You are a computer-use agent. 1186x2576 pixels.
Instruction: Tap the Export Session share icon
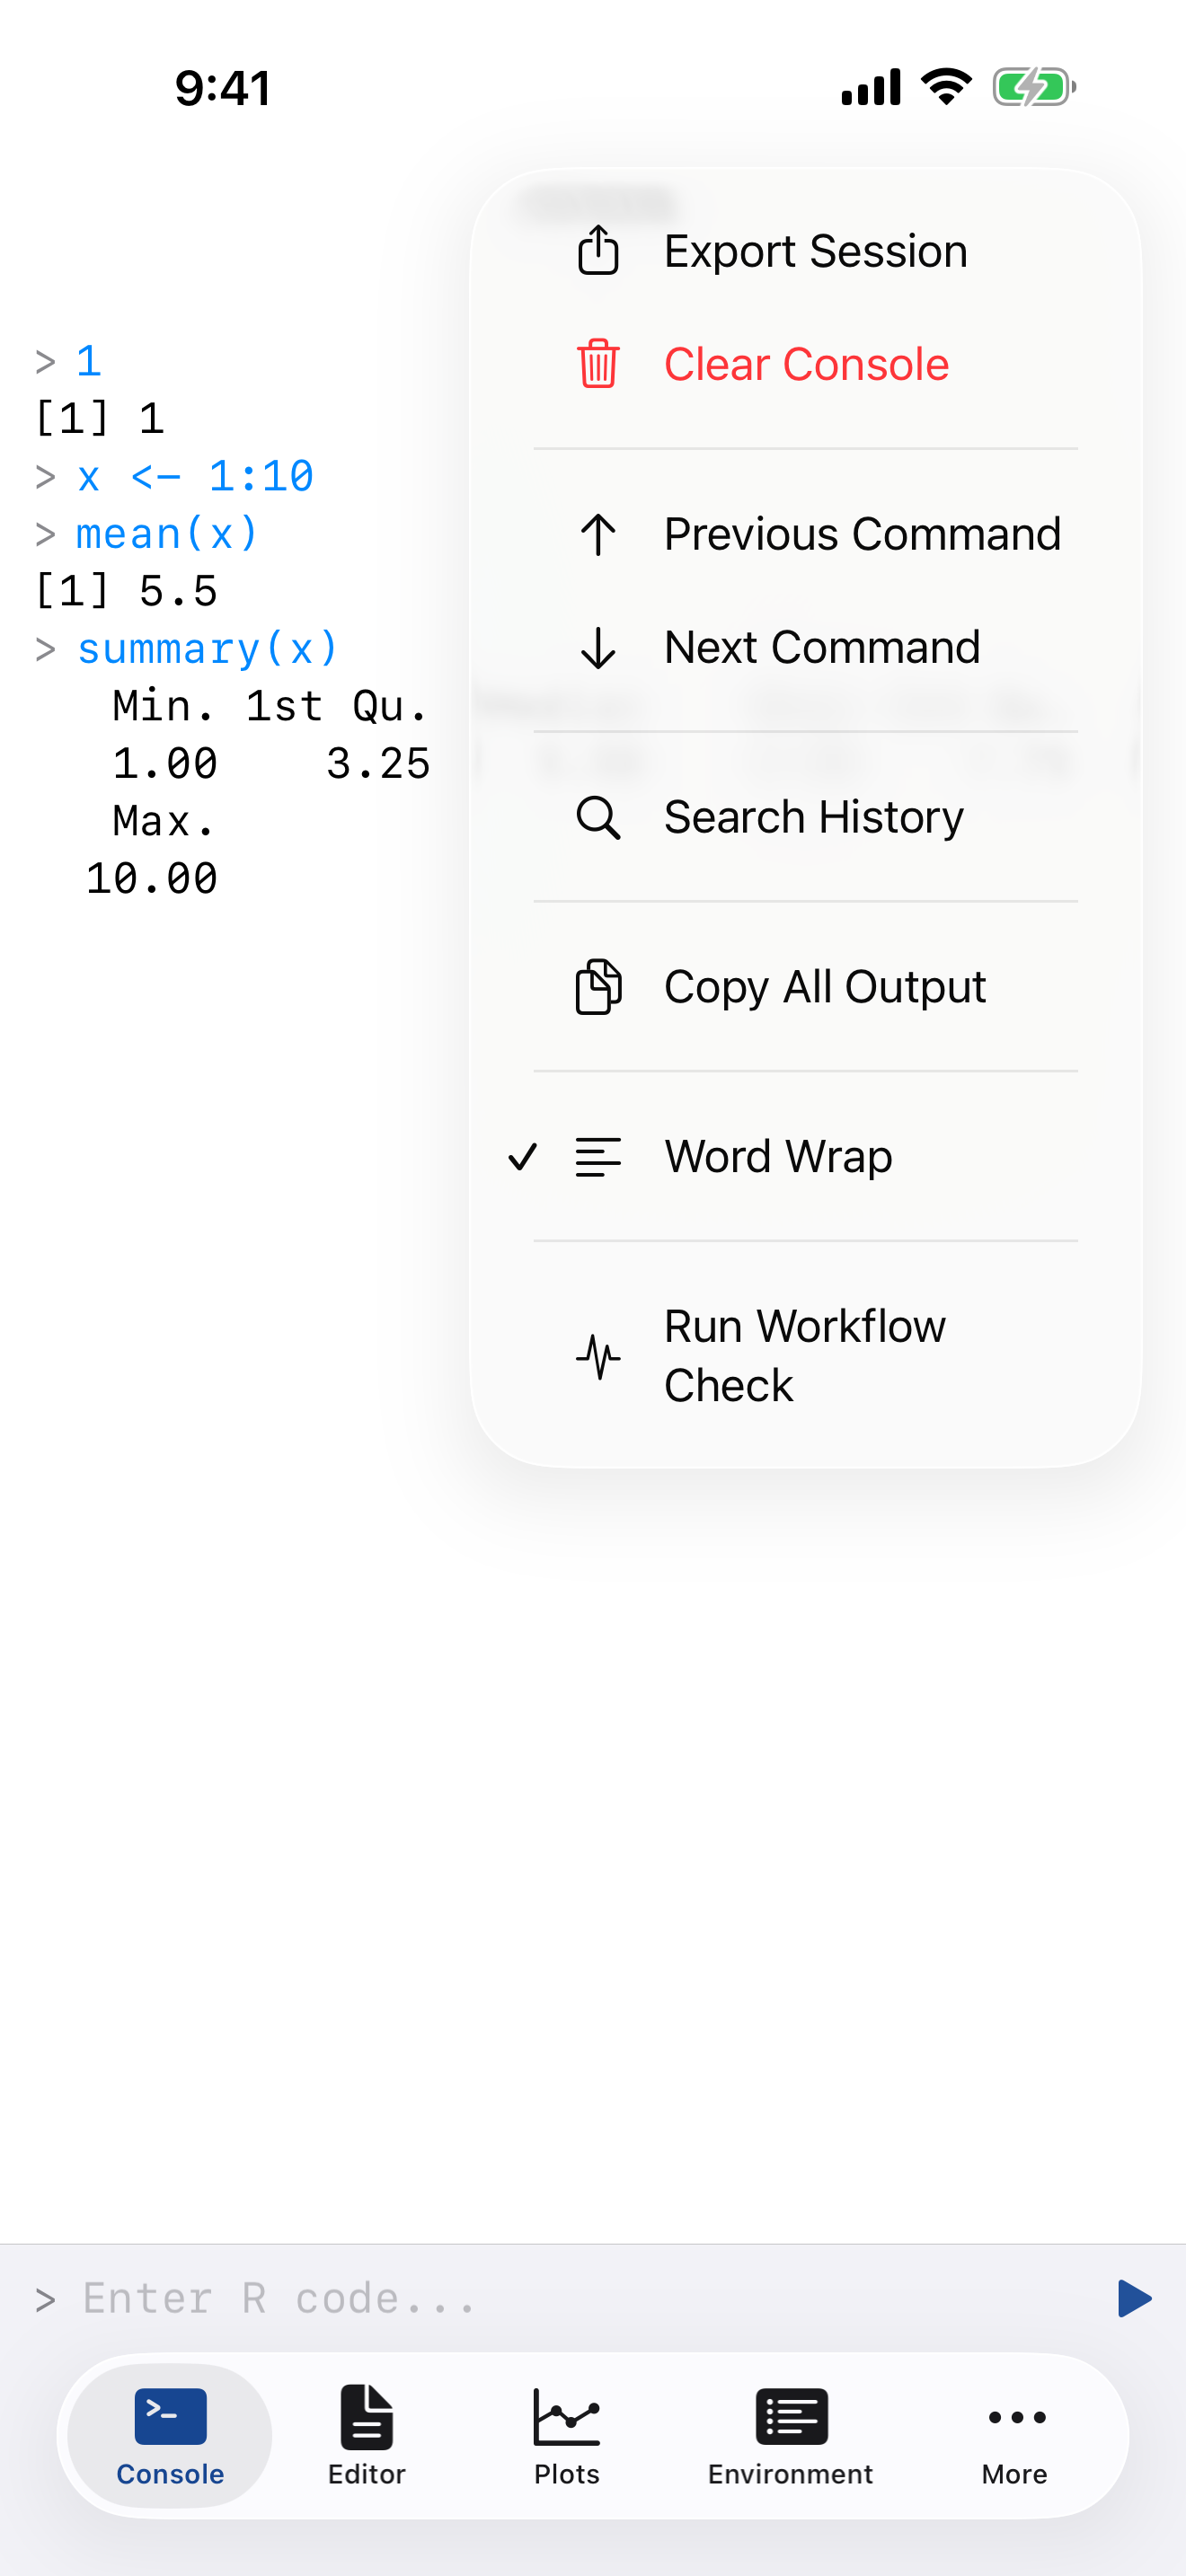(598, 250)
